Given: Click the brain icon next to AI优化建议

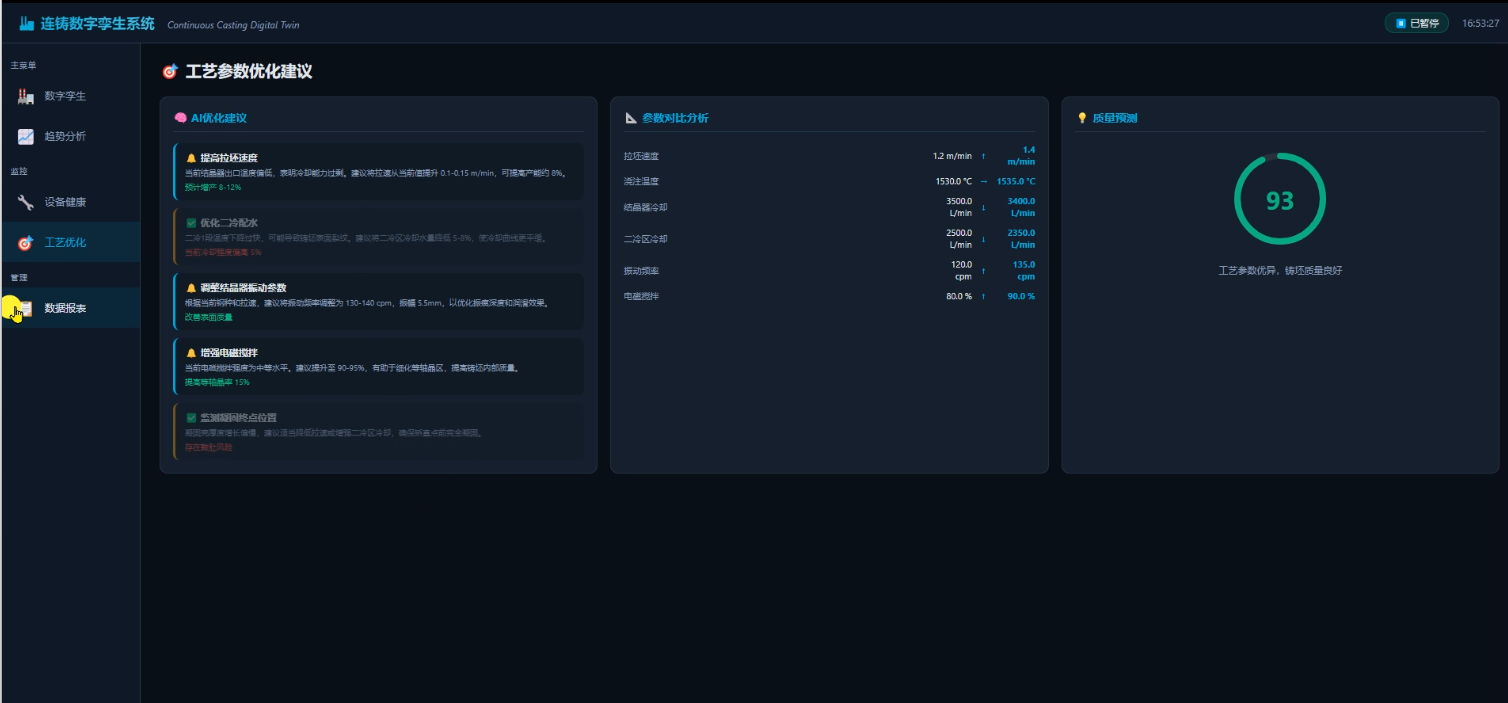Looking at the screenshot, I should pyautogui.click(x=181, y=118).
